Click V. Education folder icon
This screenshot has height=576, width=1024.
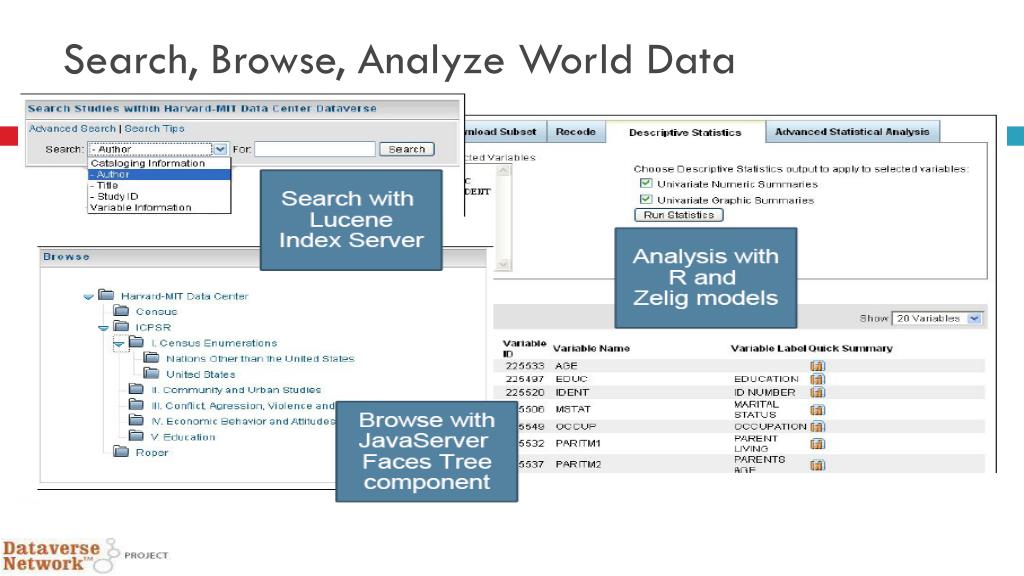pyautogui.click(x=136, y=436)
